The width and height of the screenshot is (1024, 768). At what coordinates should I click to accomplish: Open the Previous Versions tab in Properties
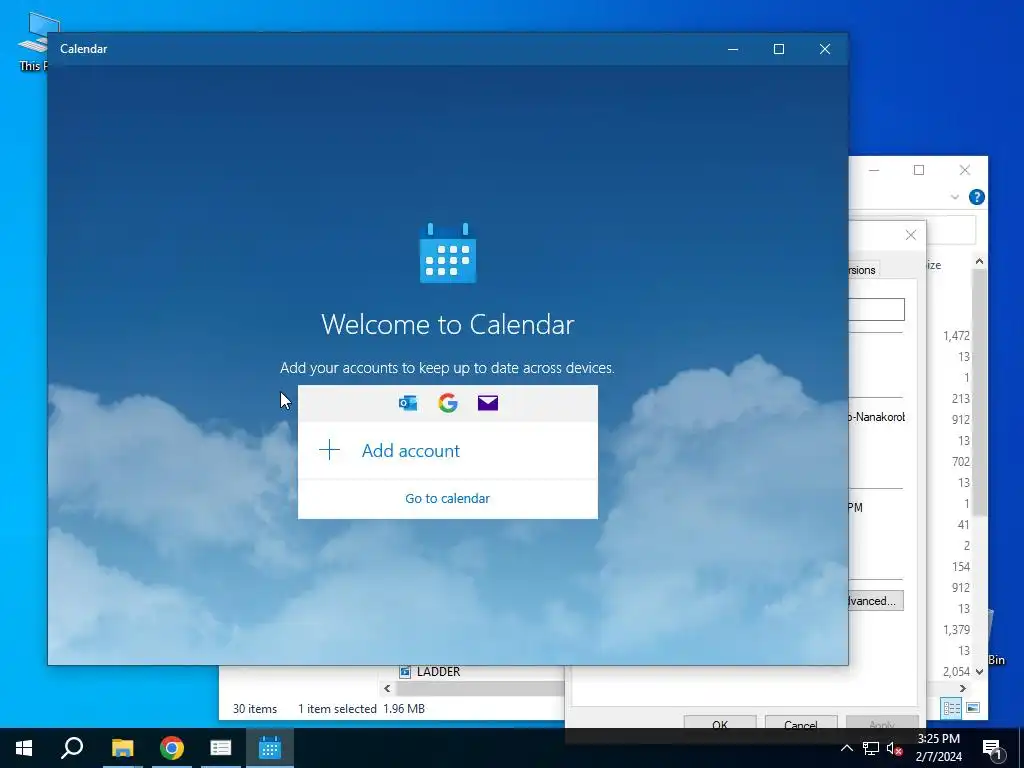click(862, 270)
